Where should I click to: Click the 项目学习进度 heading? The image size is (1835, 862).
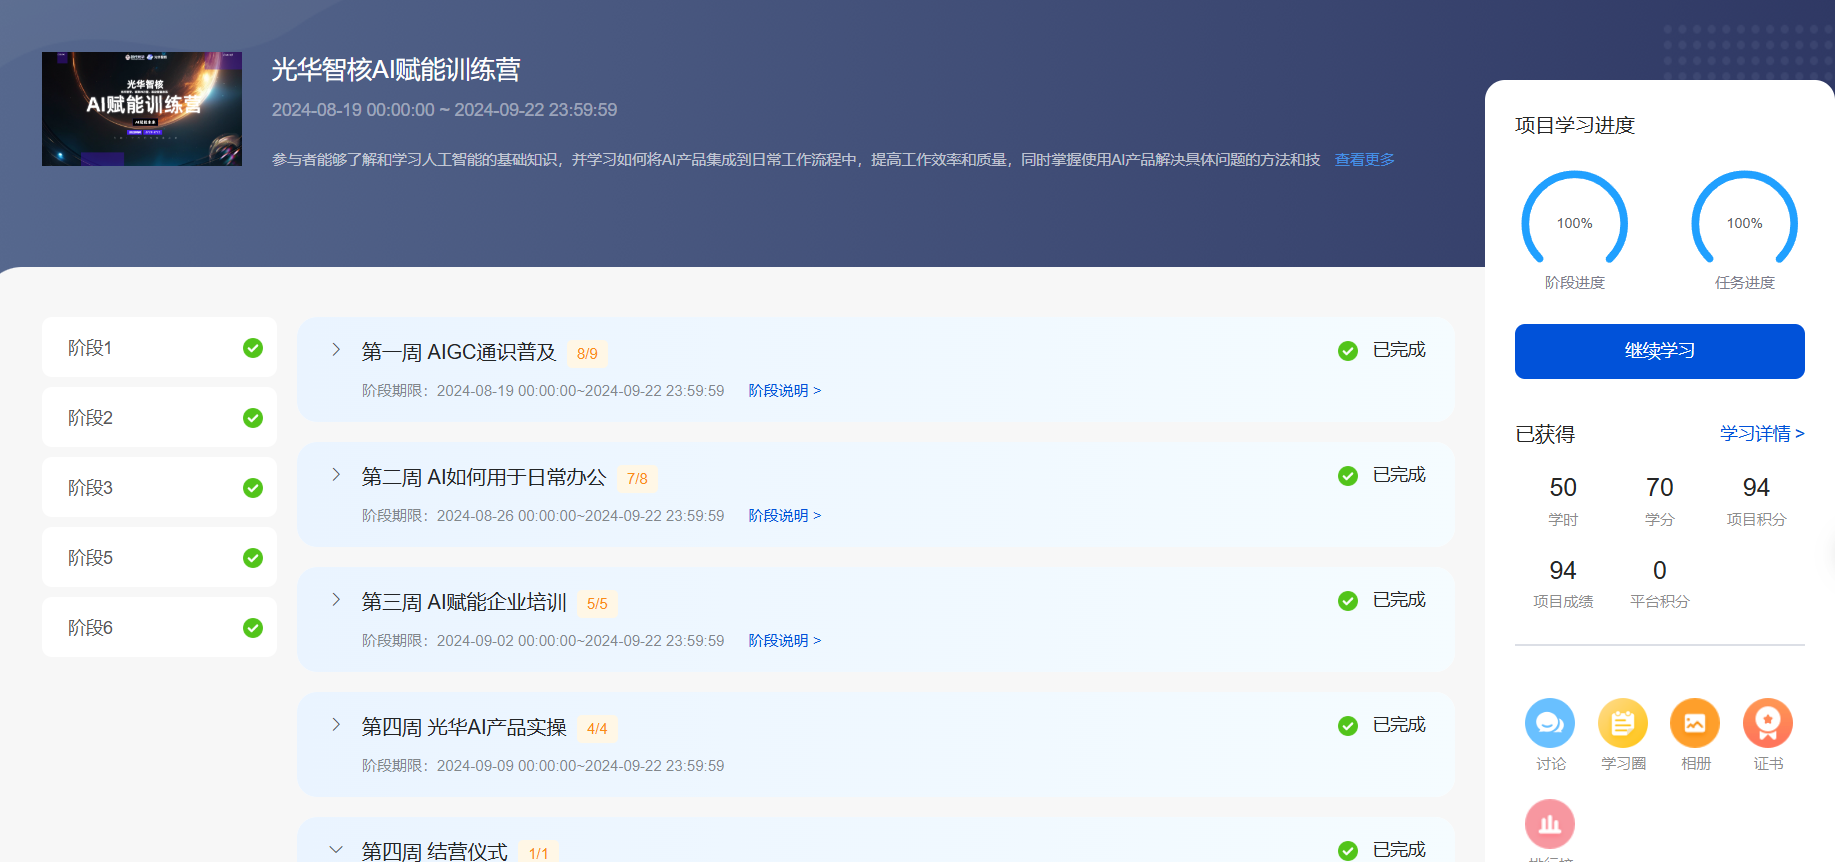(1575, 125)
